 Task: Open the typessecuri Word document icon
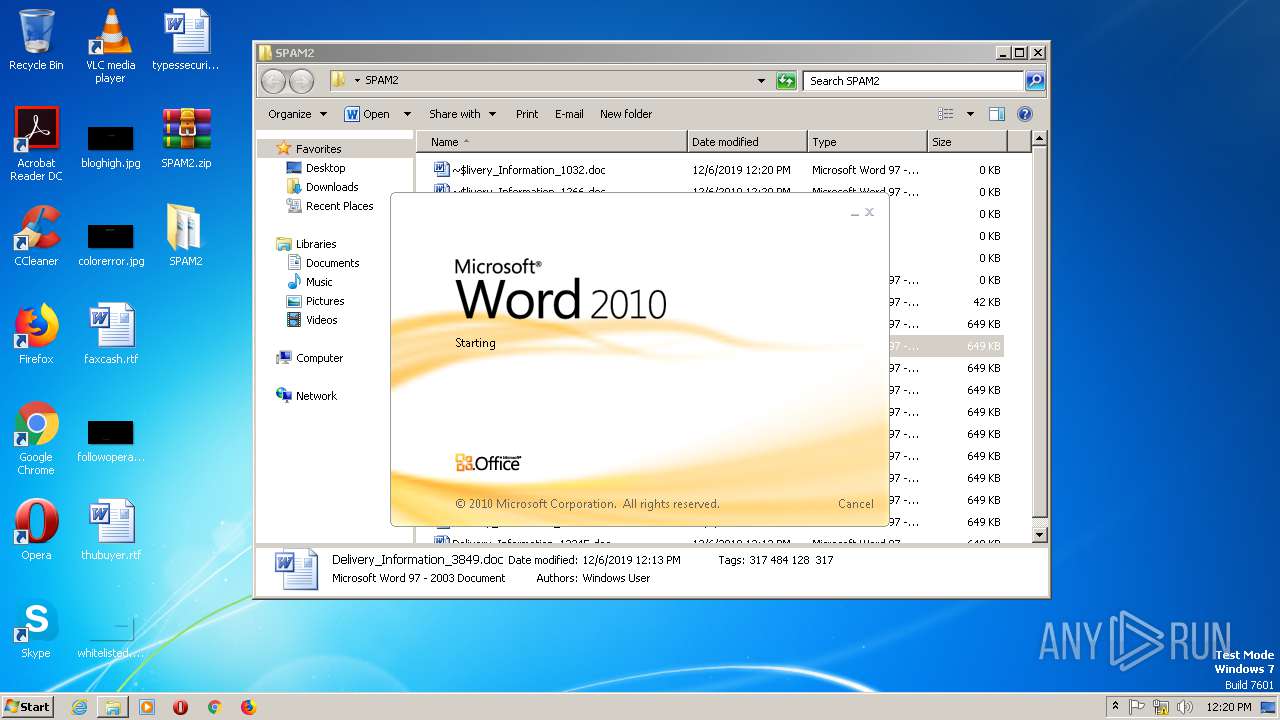[186, 40]
